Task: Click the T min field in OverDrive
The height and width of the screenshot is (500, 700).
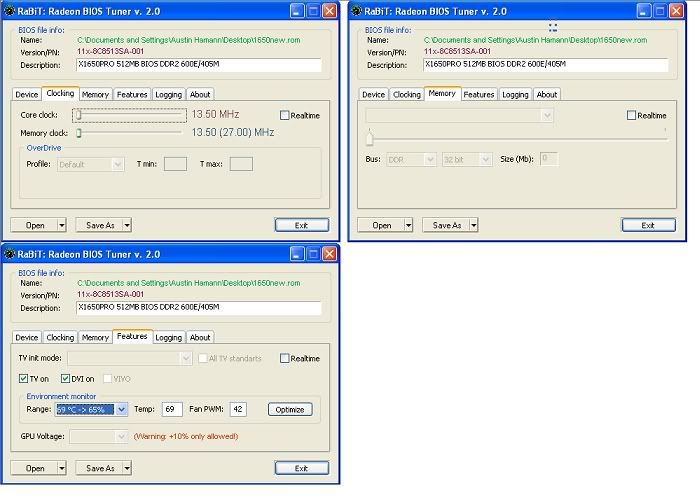Action: 175,164
